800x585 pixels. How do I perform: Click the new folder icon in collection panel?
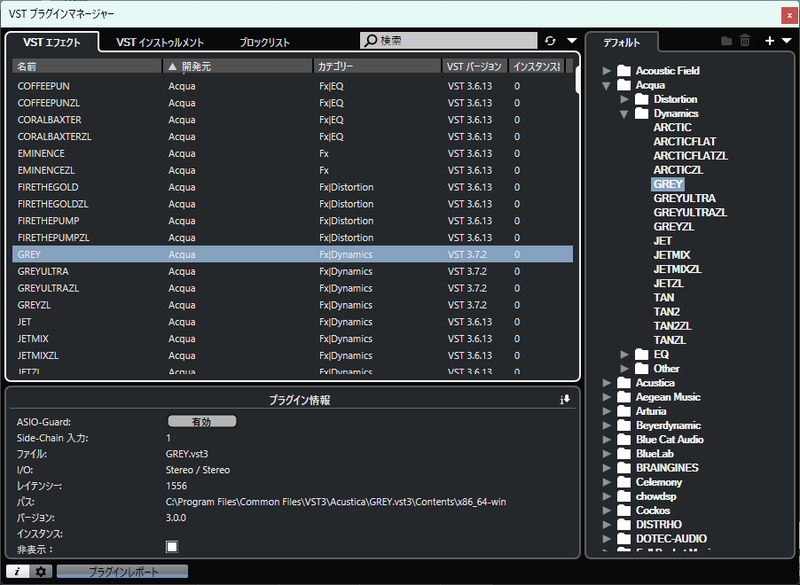click(x=727, y=41)
